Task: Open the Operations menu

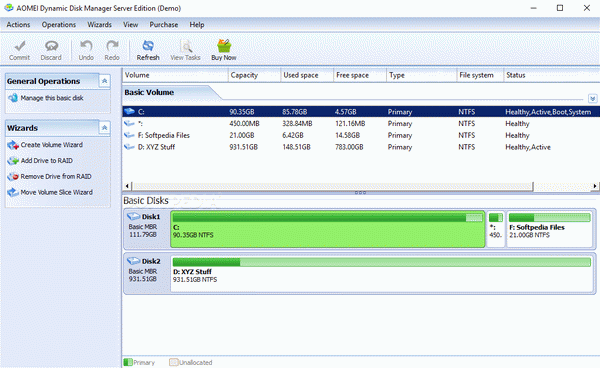Action: 59,25
